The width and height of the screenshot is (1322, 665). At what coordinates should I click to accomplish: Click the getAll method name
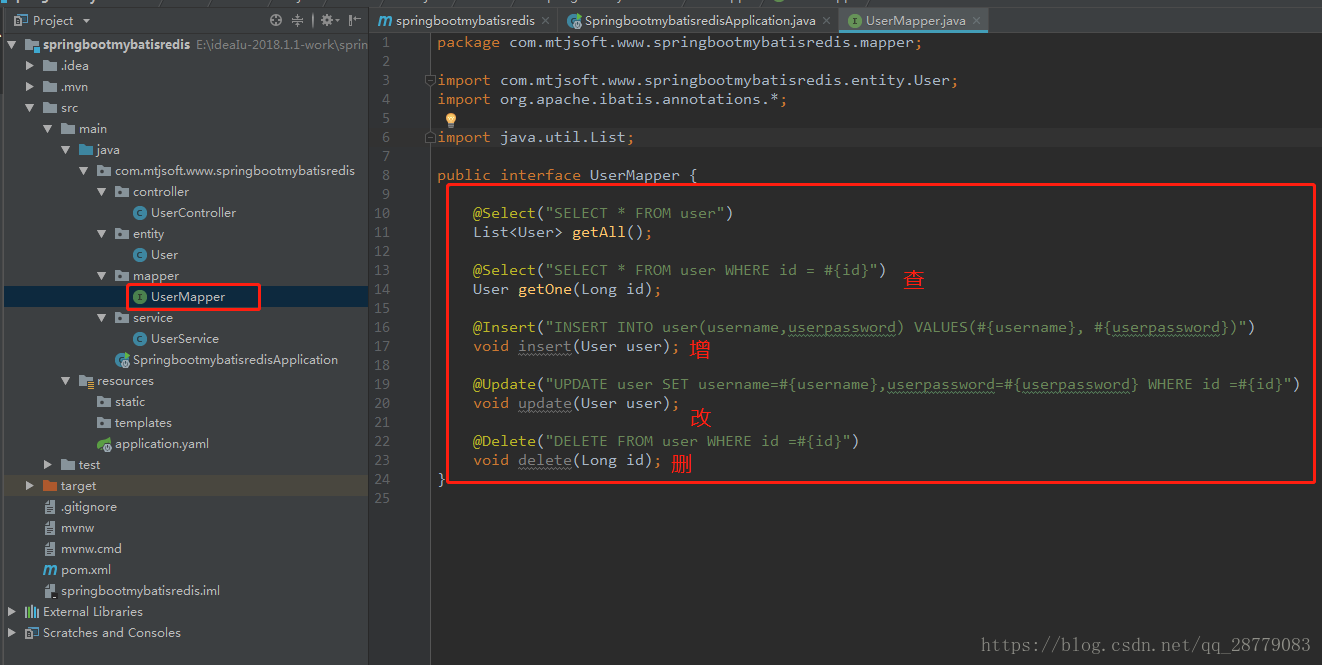click(599, 232)
